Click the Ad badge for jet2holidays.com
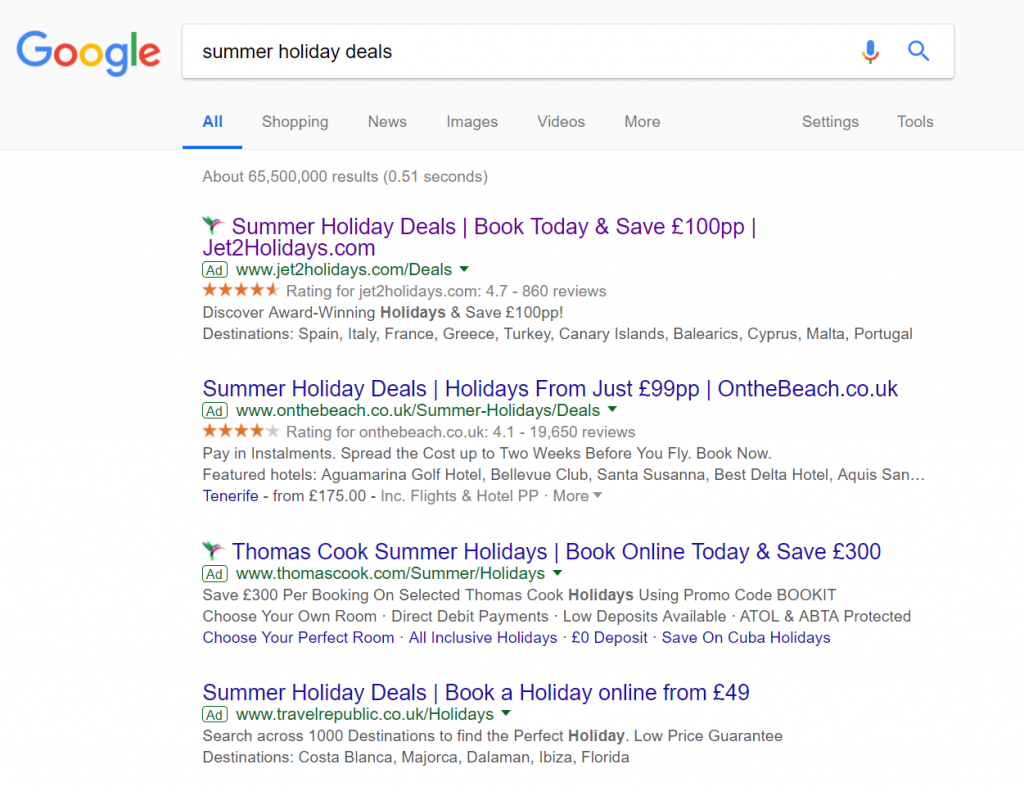1024x787 pixels. [x=215, y=270]
